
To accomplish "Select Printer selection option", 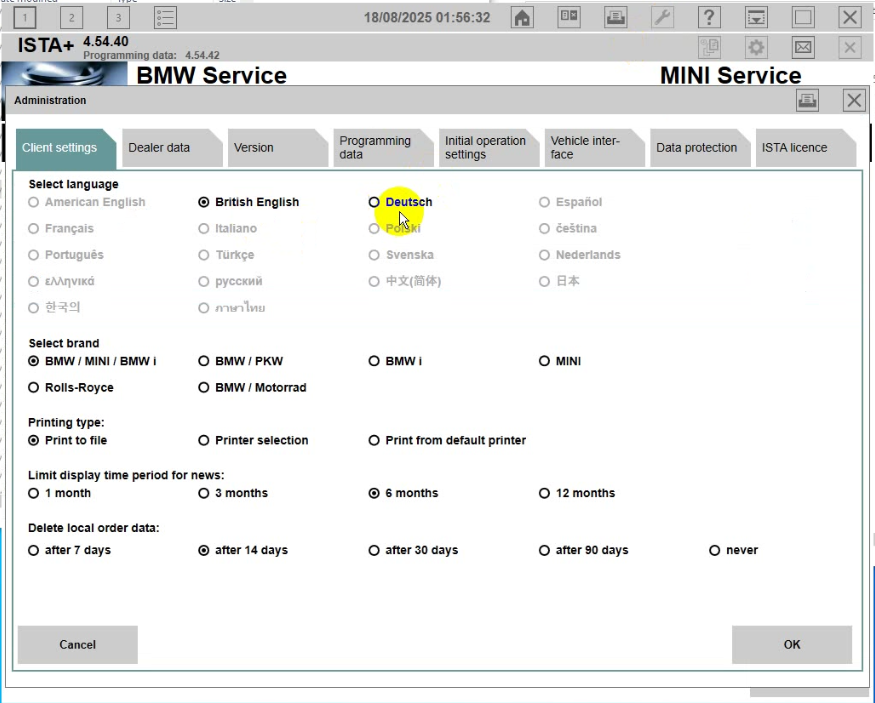I will tap(253, 440).
